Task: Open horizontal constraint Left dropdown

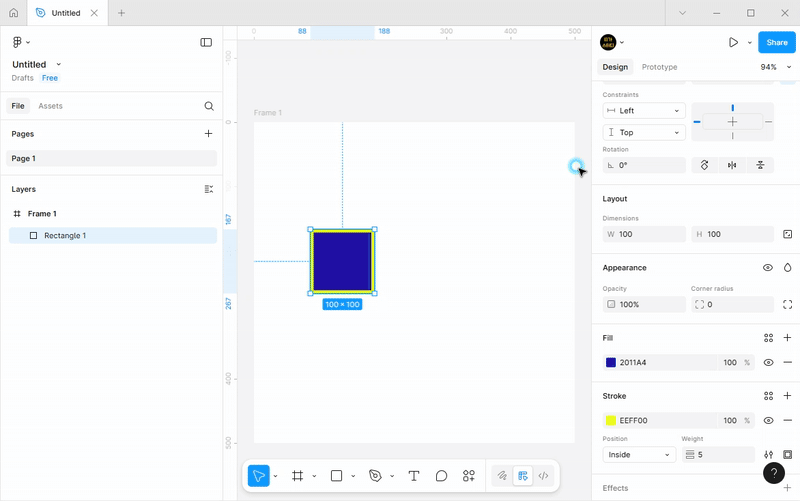Action: [644, 111]
